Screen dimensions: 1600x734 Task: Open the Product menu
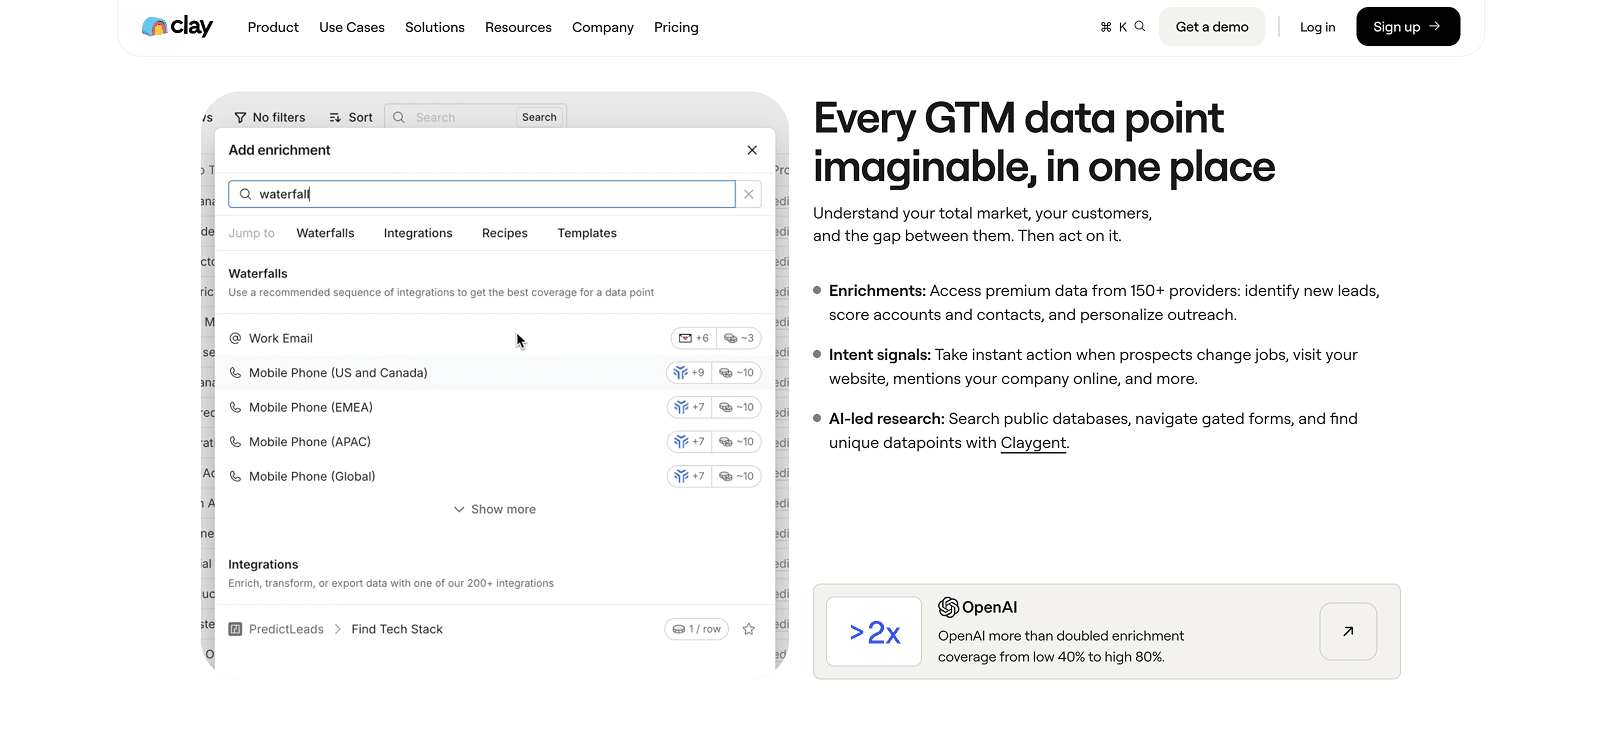coord(273,27)
